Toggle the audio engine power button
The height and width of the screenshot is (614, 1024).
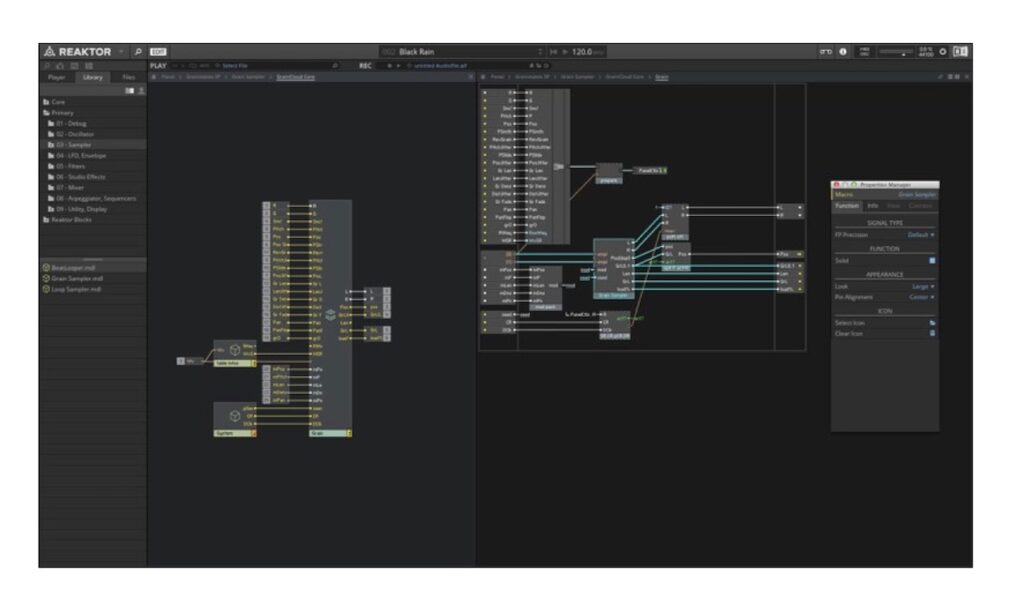pyautogui.click(x=943, y=52)
